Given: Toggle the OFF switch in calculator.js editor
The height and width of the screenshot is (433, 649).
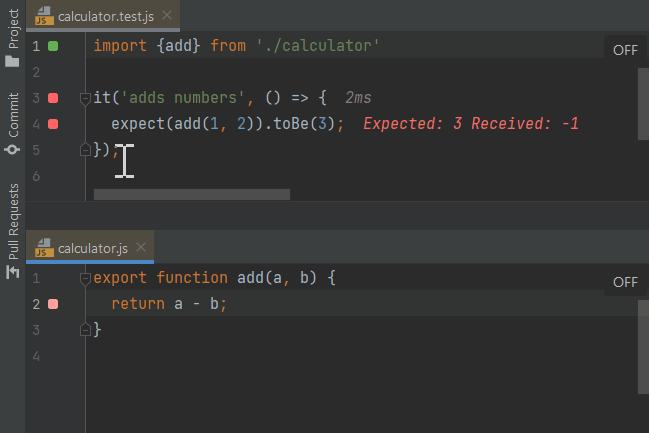Looking at the screenshot, I should (624, 282).
